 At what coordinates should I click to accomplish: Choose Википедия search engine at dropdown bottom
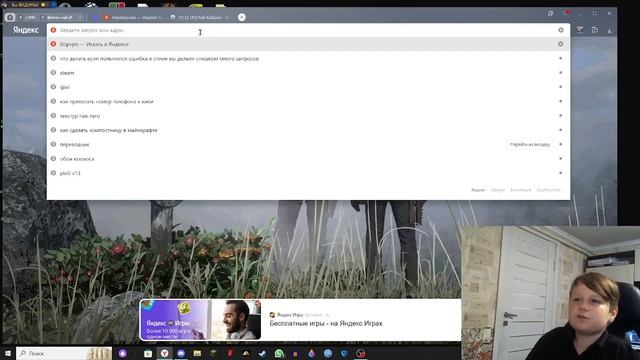coord(520,190)
